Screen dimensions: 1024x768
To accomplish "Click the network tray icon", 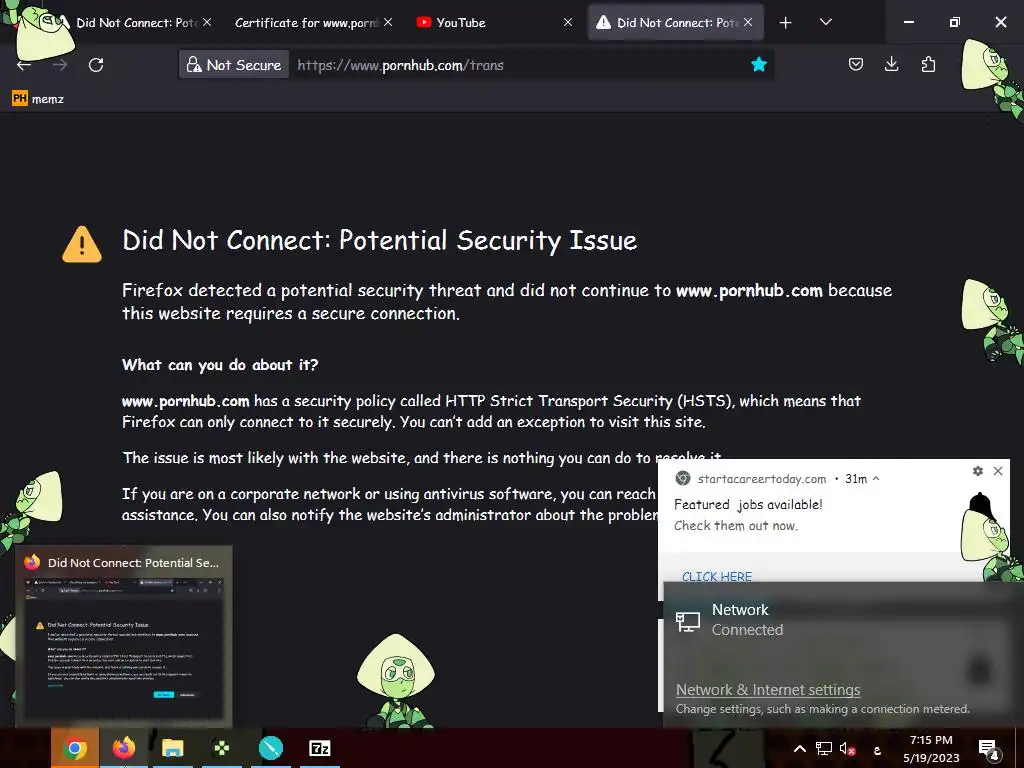I will tap(824, 748).
